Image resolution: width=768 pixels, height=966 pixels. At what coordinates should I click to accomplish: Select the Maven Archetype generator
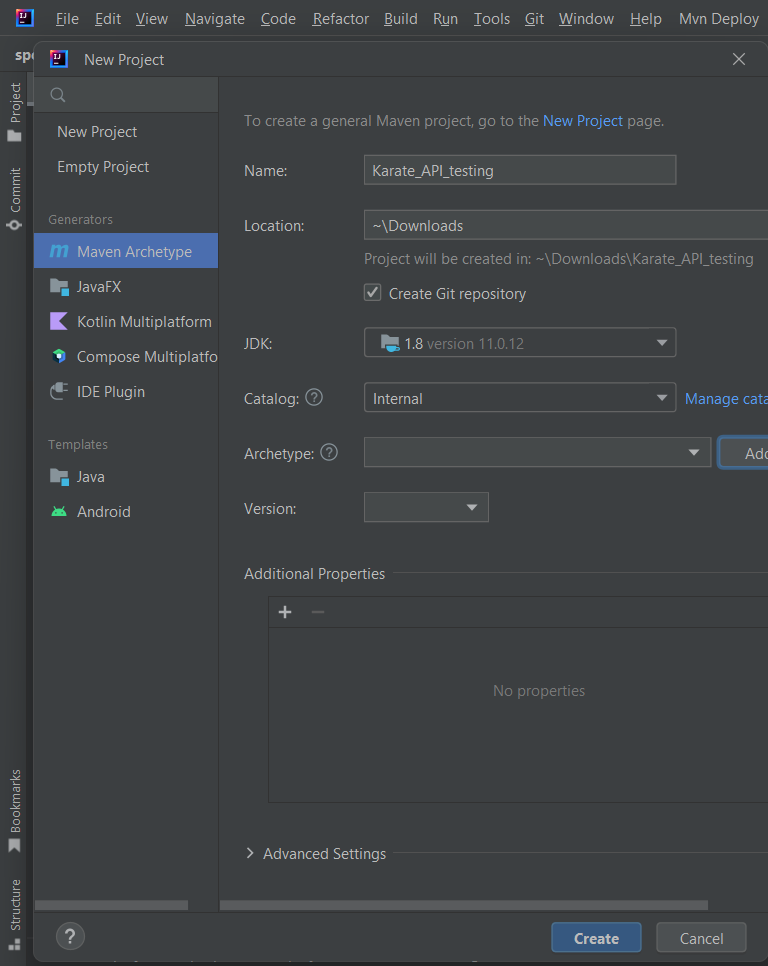[x=126, y=251]
